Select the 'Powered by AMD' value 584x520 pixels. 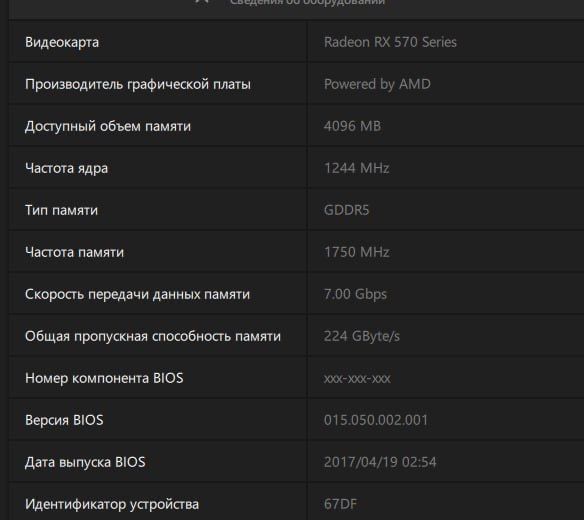coord(377,85)
